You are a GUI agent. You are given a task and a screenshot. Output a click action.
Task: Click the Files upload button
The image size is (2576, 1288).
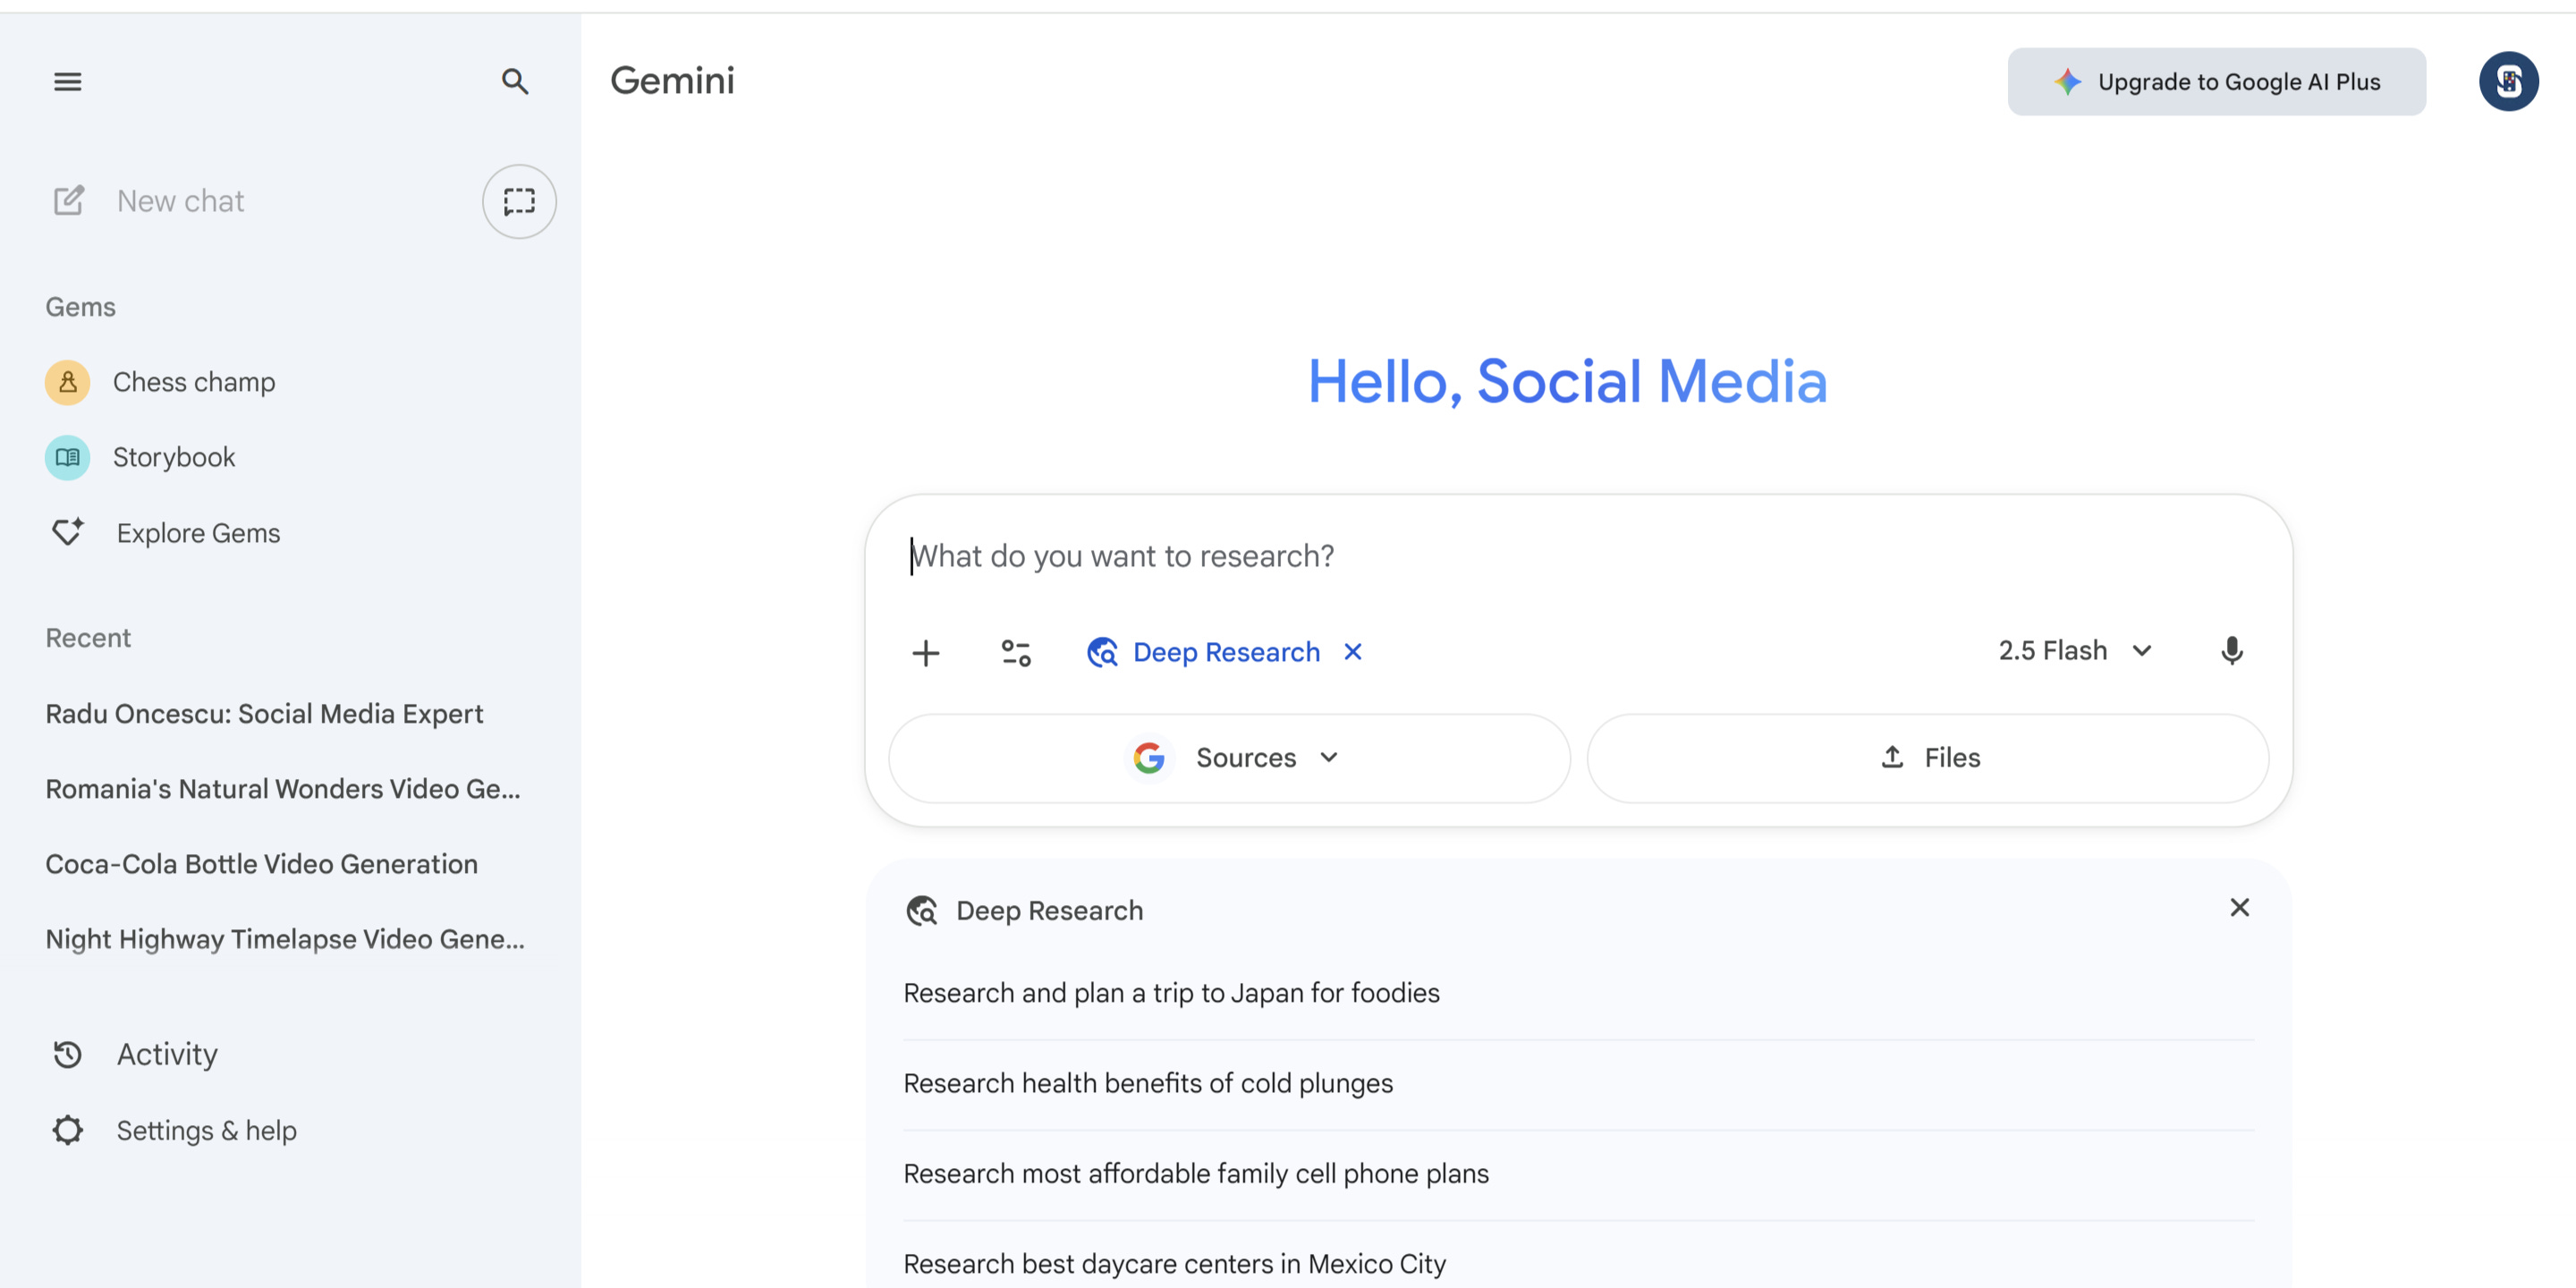click(x=1927, y=758)
